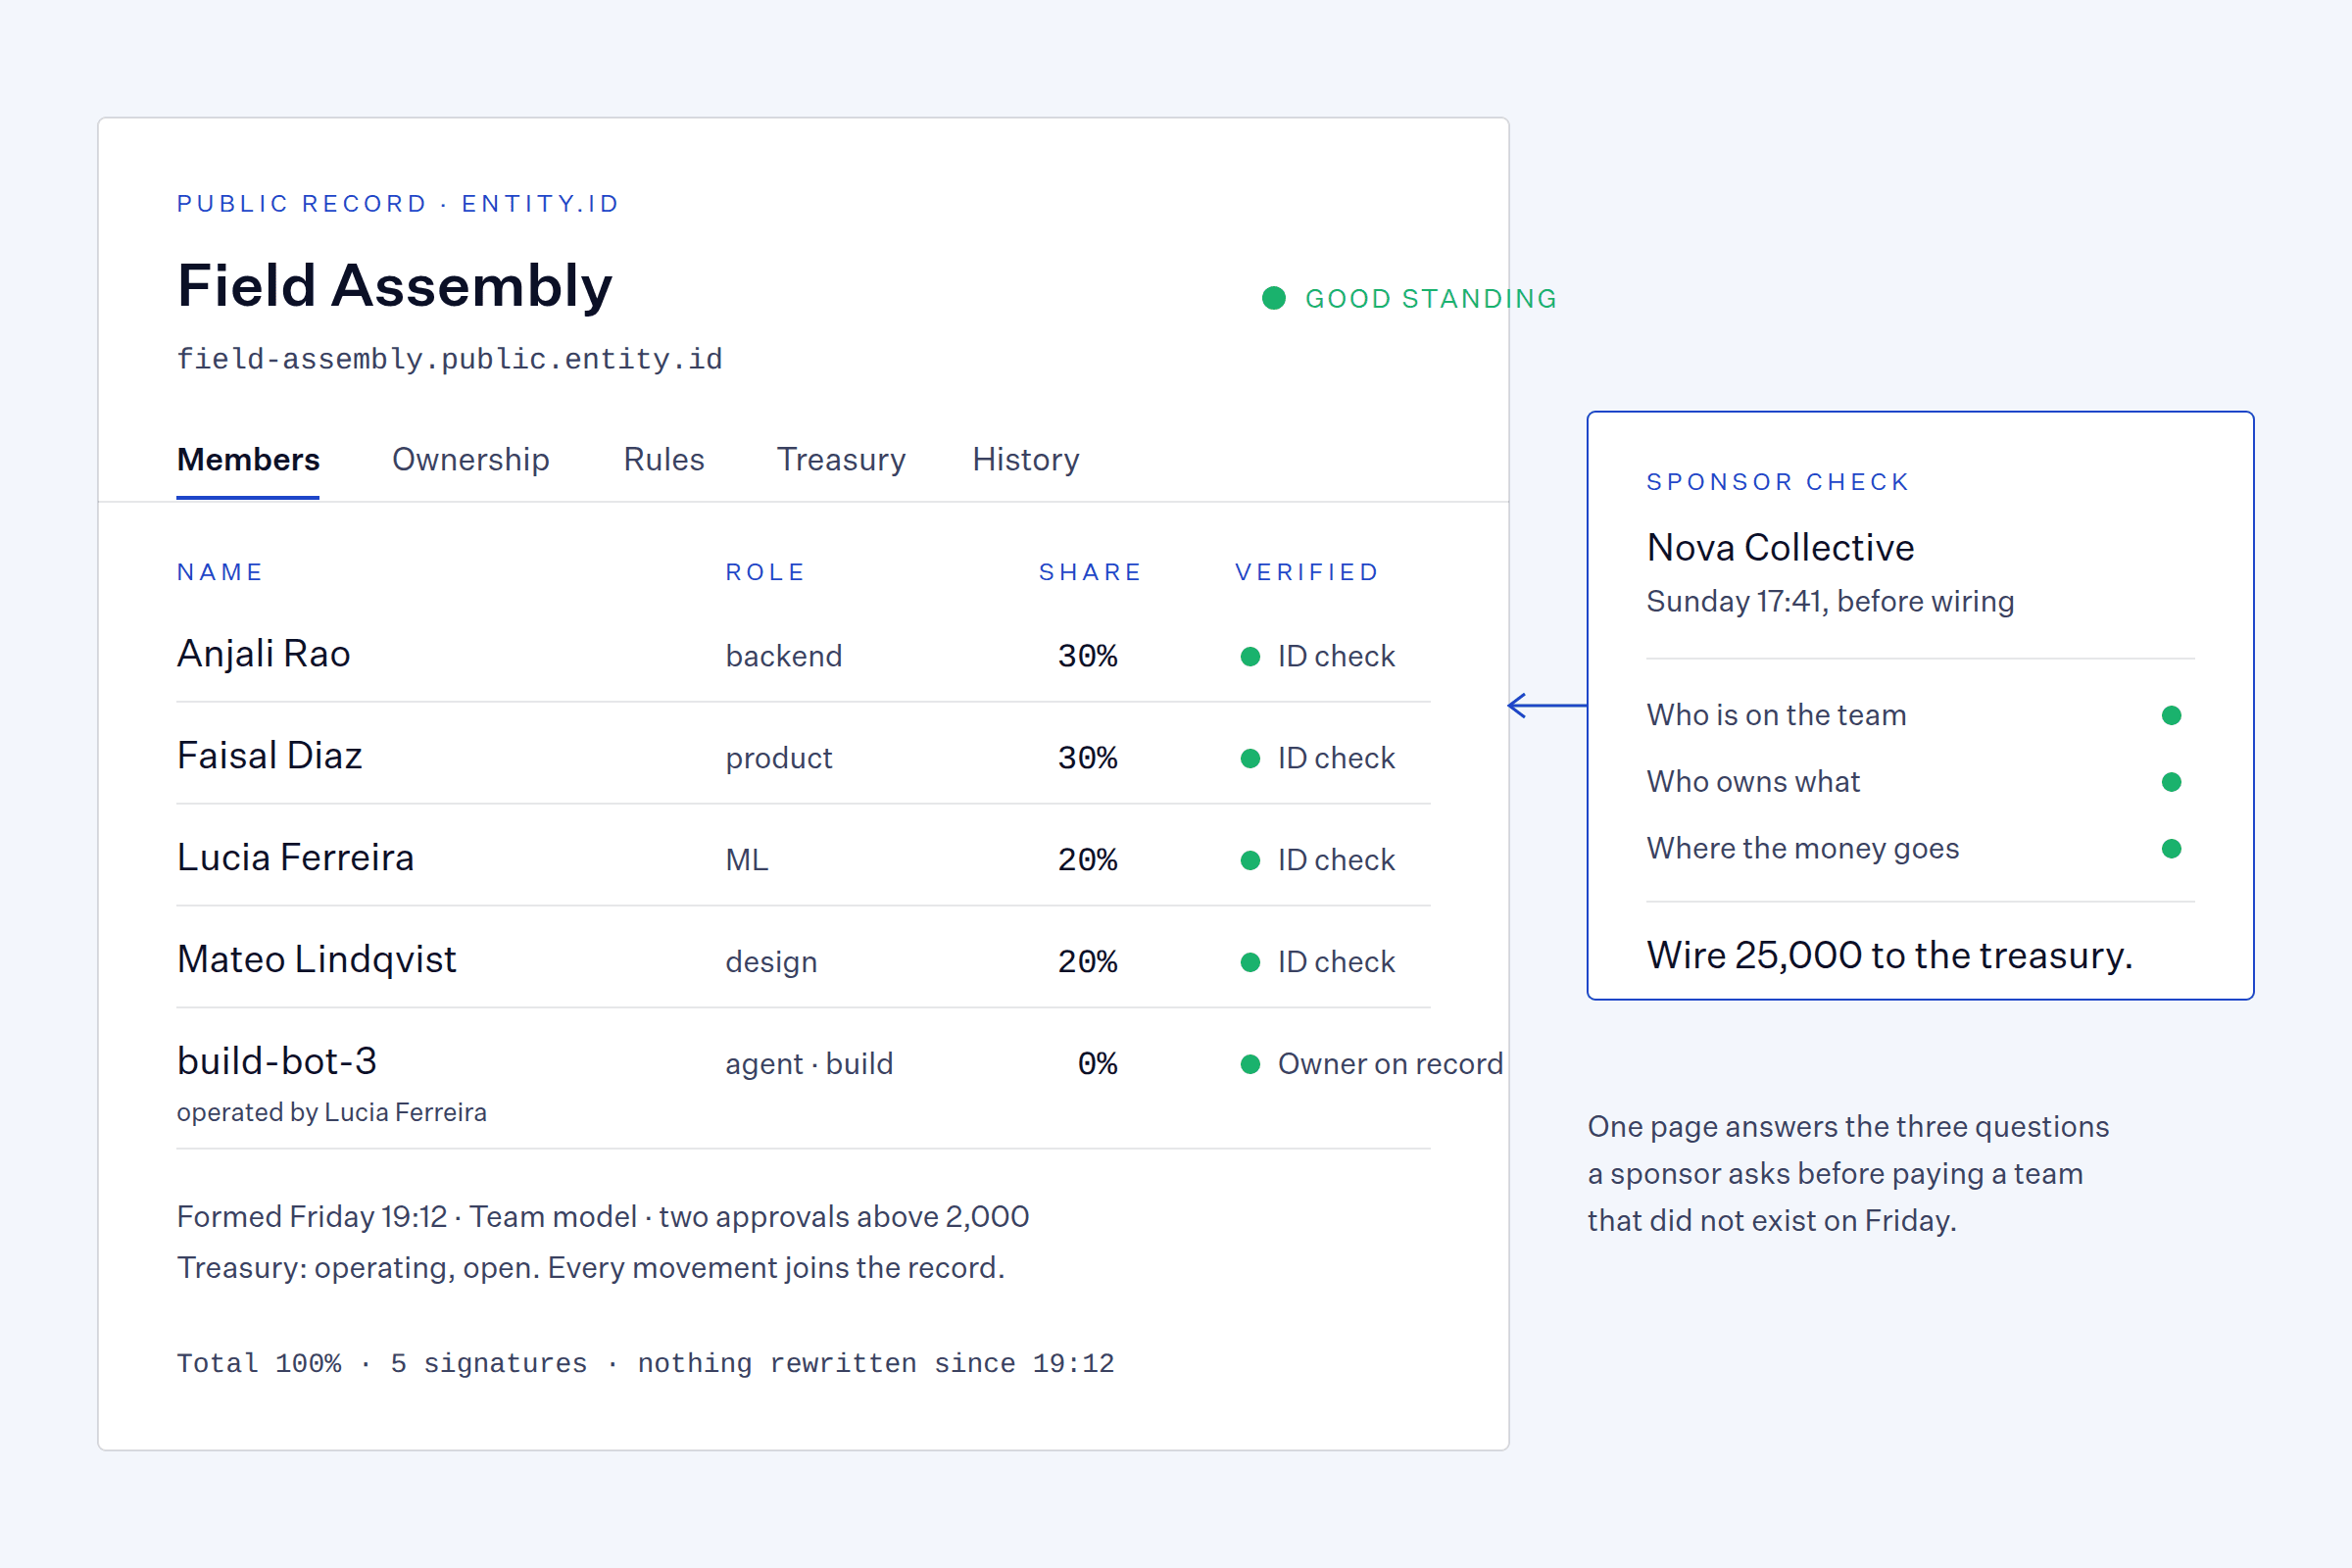Click the 'Who is on the team' item
Screen dimensions: 2352x1568
tap(1777, 715)
